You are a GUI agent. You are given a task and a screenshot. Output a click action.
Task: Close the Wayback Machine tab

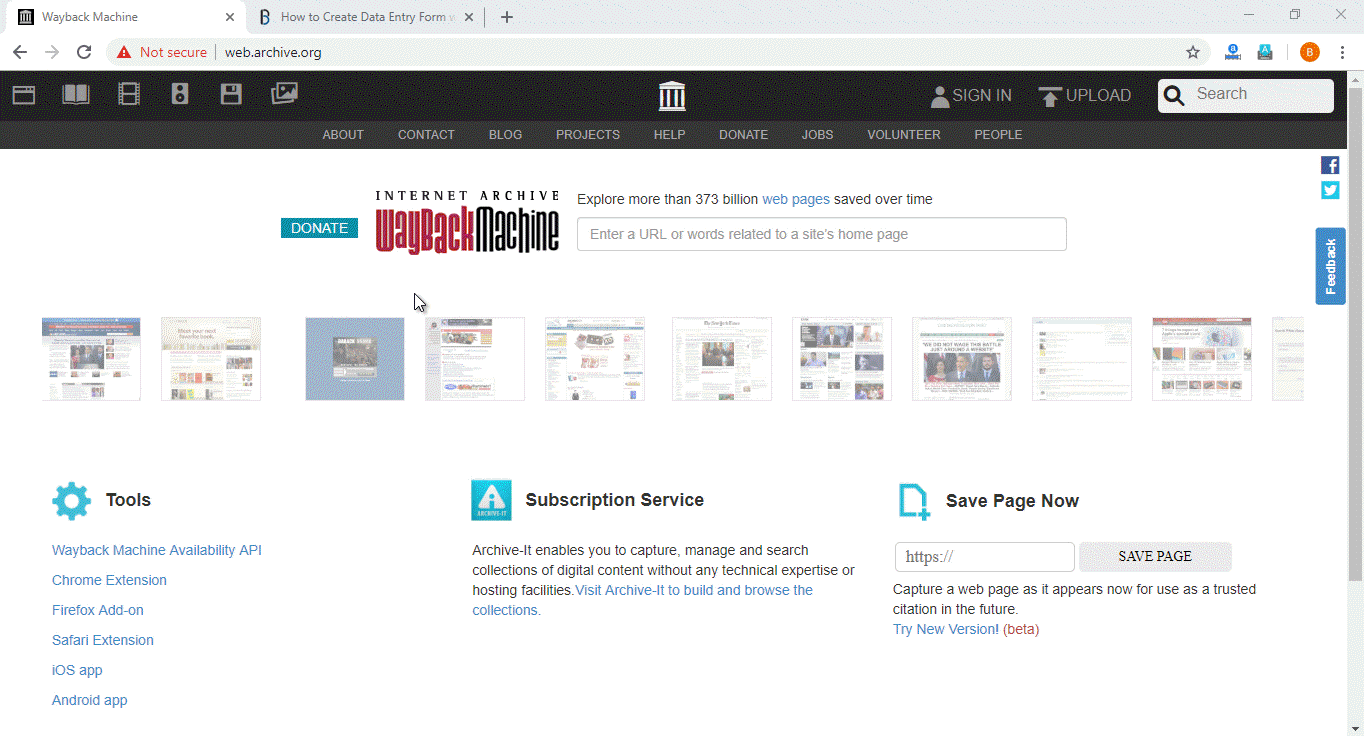pos(230,17)
